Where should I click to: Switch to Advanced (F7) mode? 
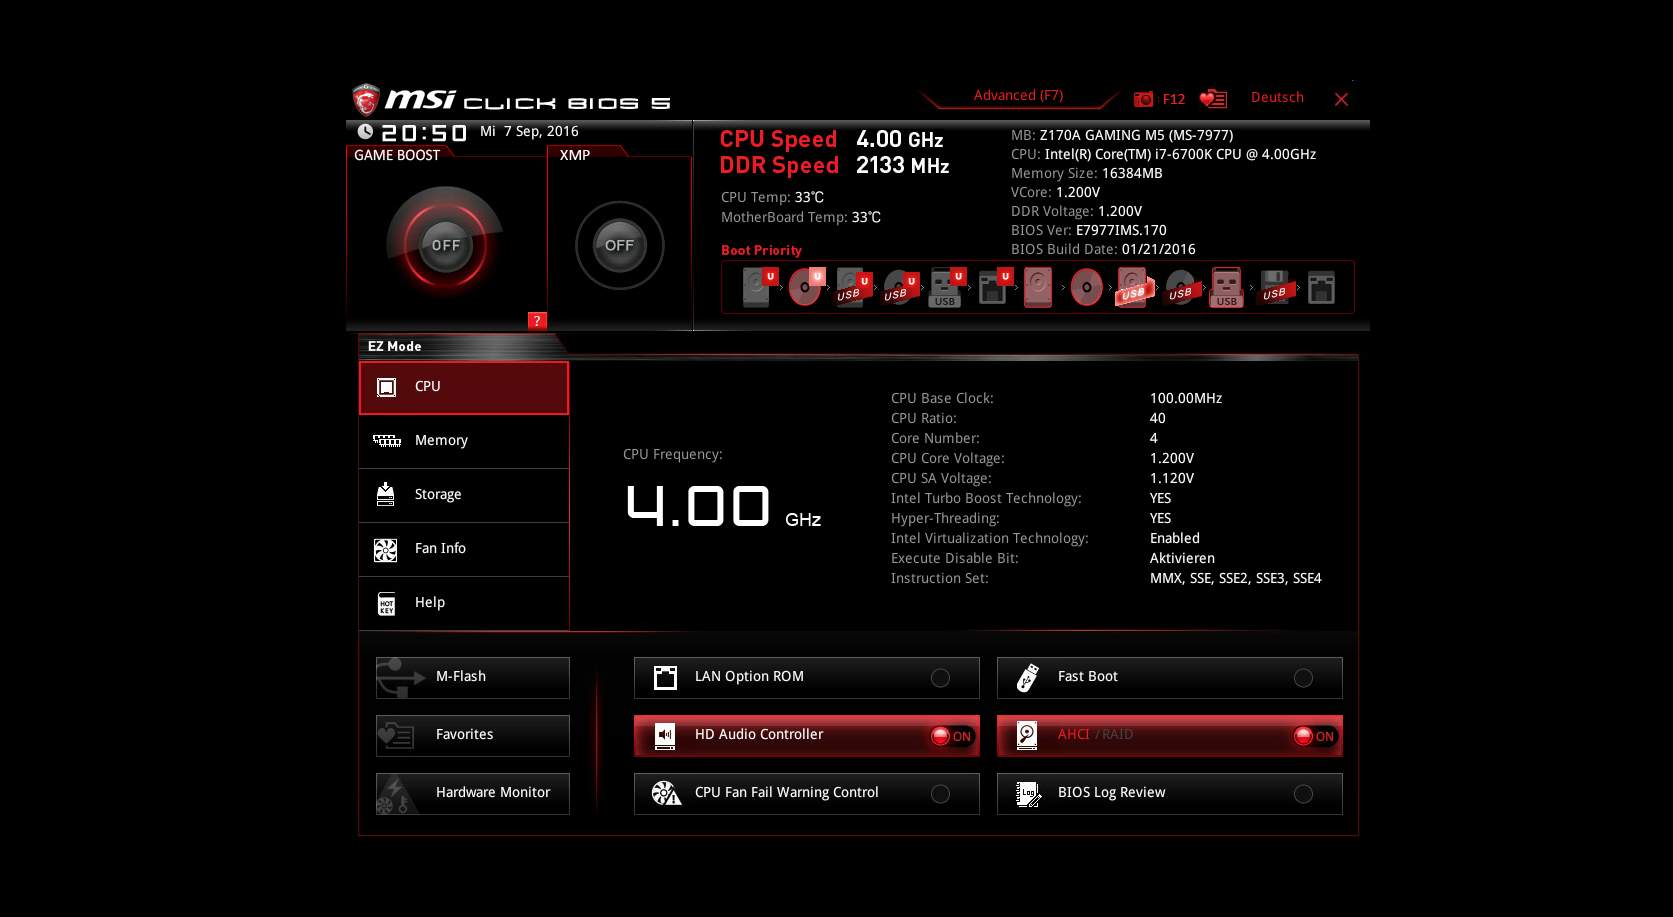(1016, 94)
